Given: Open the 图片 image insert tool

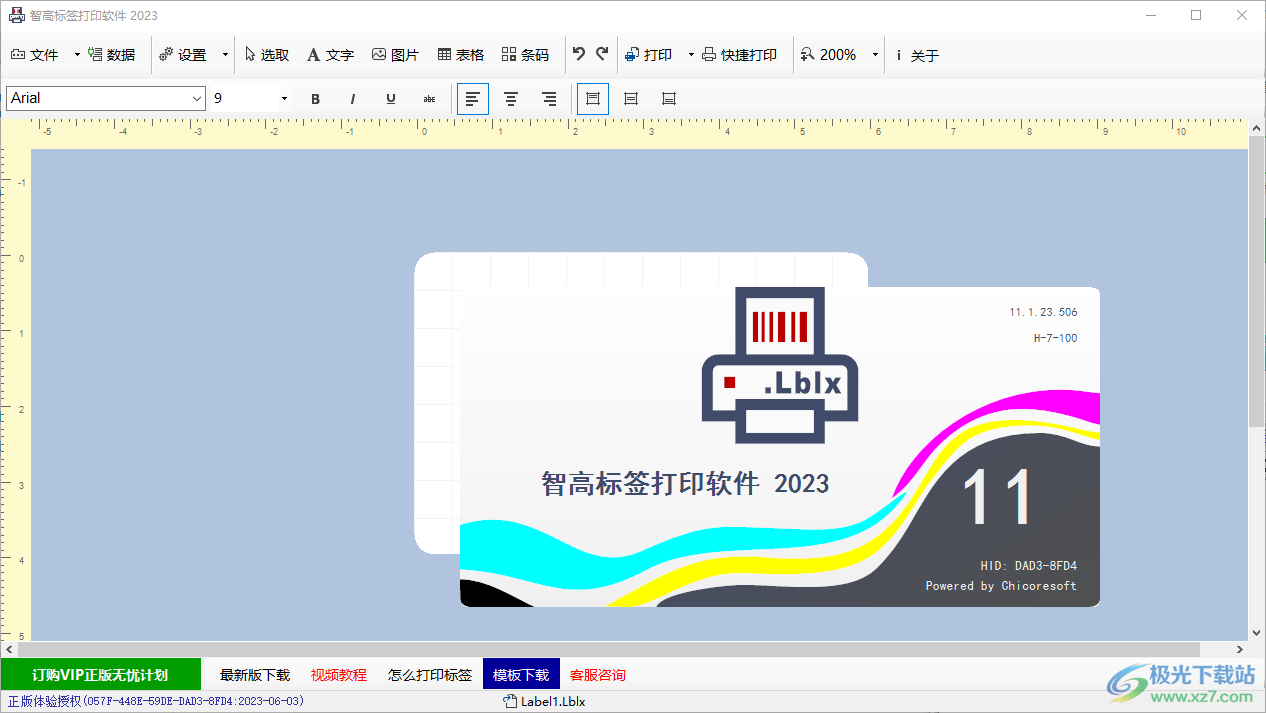Looking at the screenshot, I should pos(395,55).
